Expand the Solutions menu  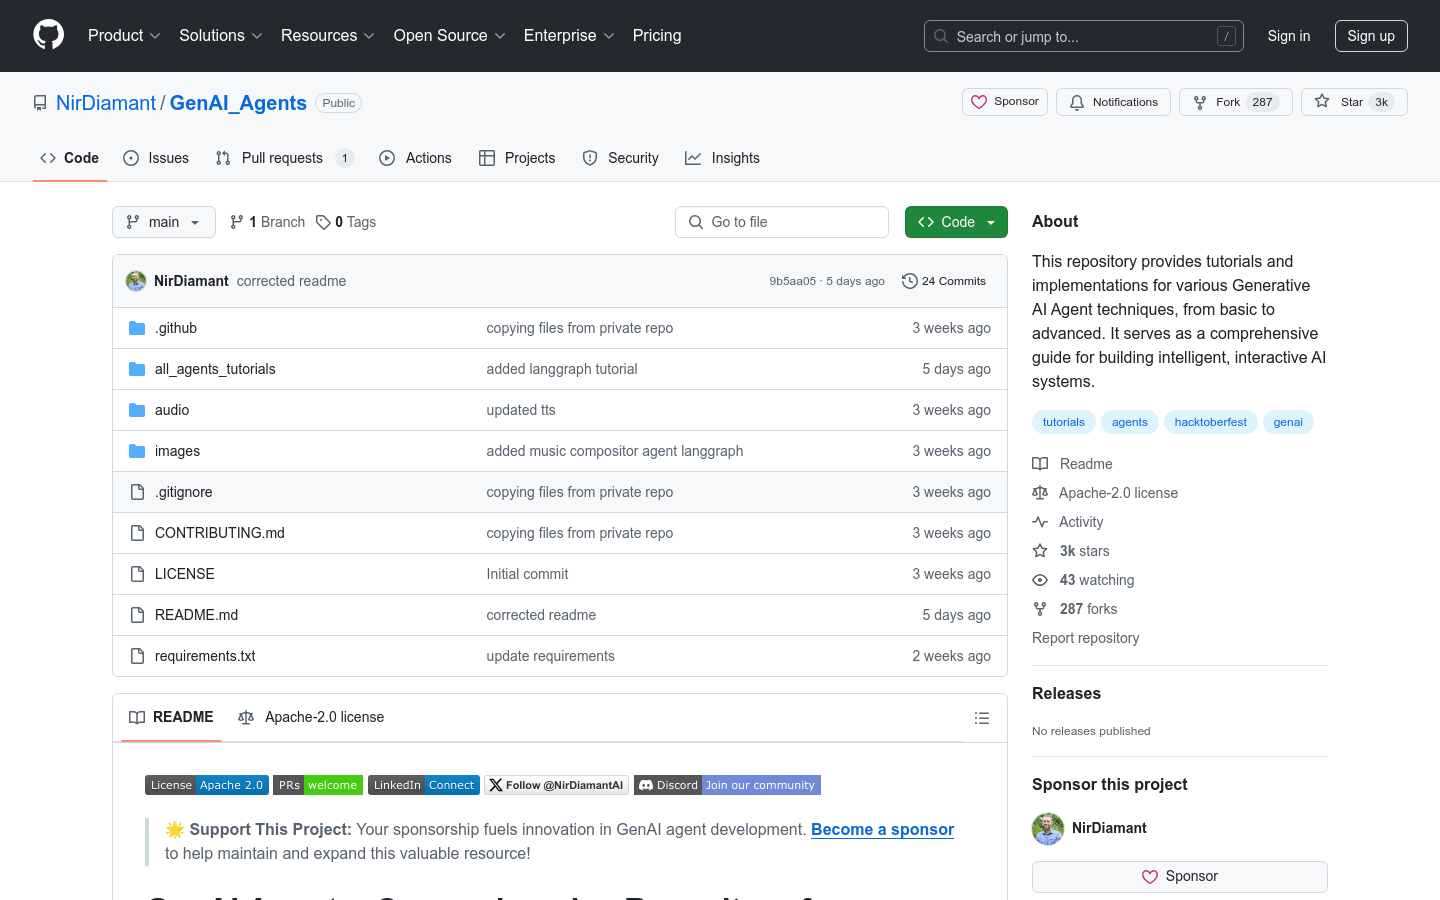click(221, 35)
